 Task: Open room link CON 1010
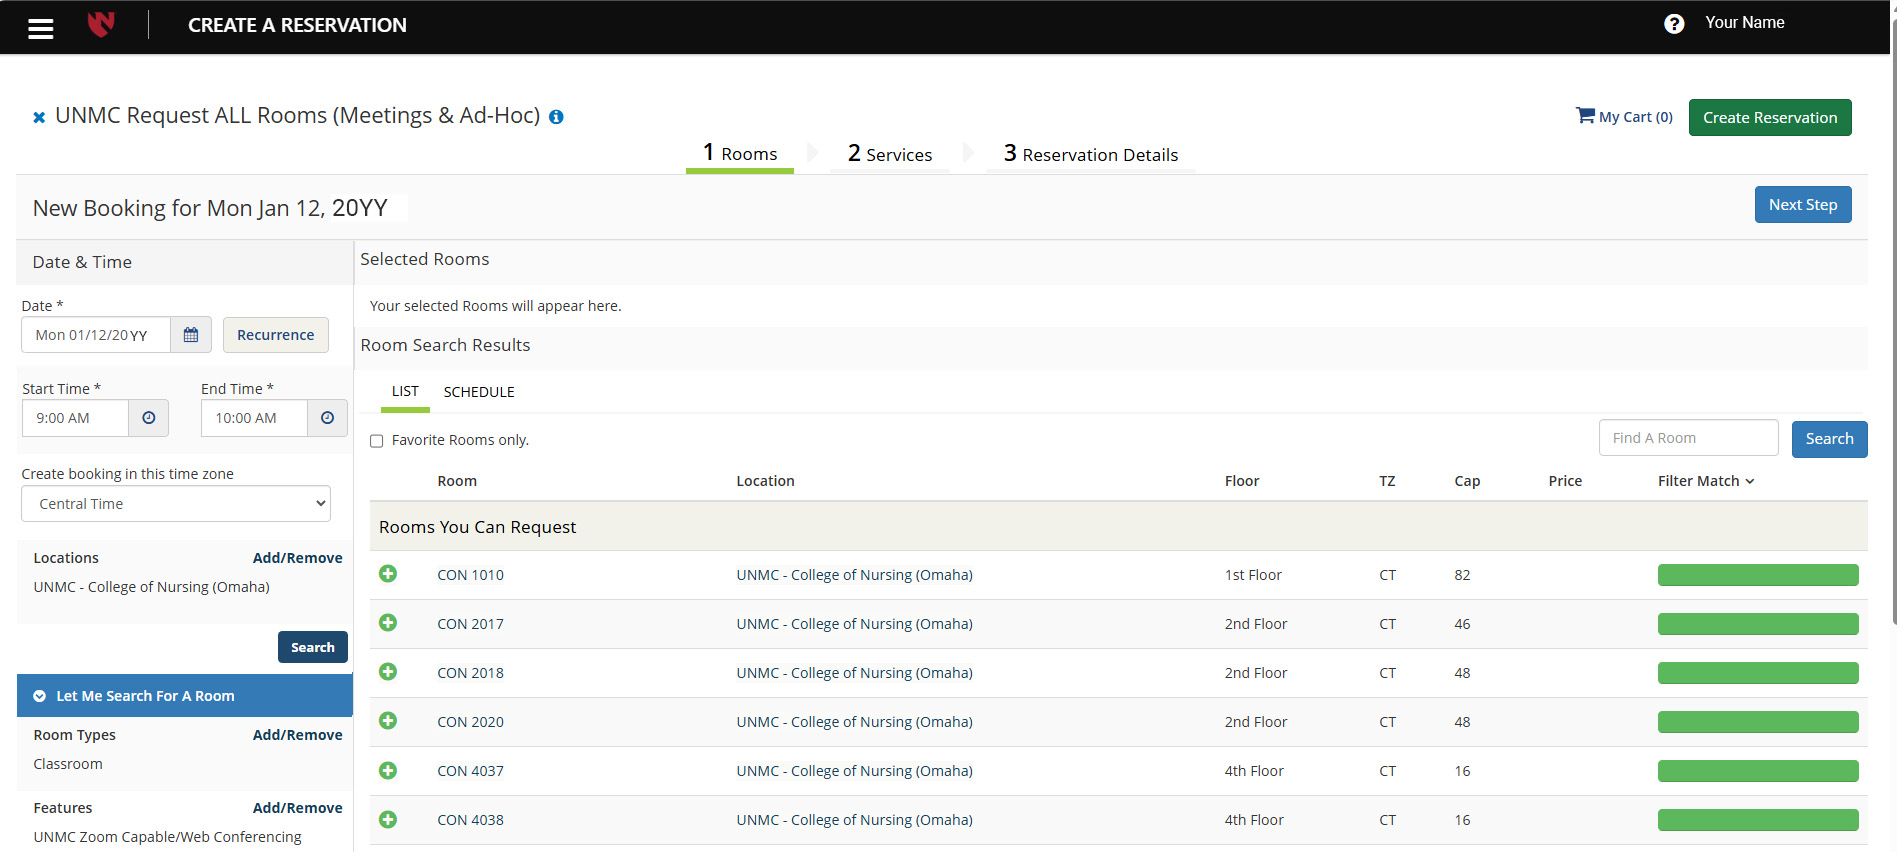pyautogui.click(x=470, y=575)
